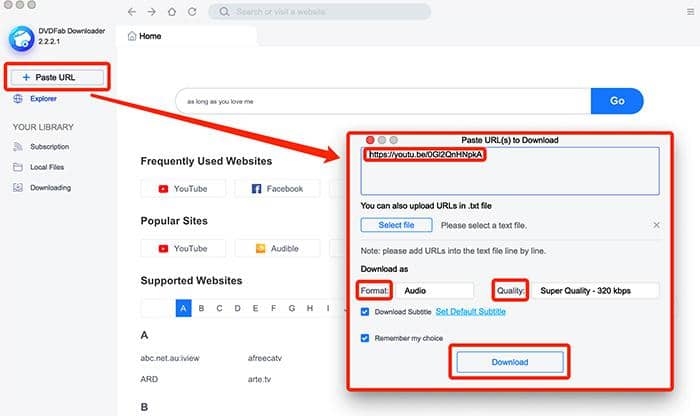The width and height of the screenshot is (700, 416).
Task: Select letter A in Supported Websites index
Action: [183, 308]
